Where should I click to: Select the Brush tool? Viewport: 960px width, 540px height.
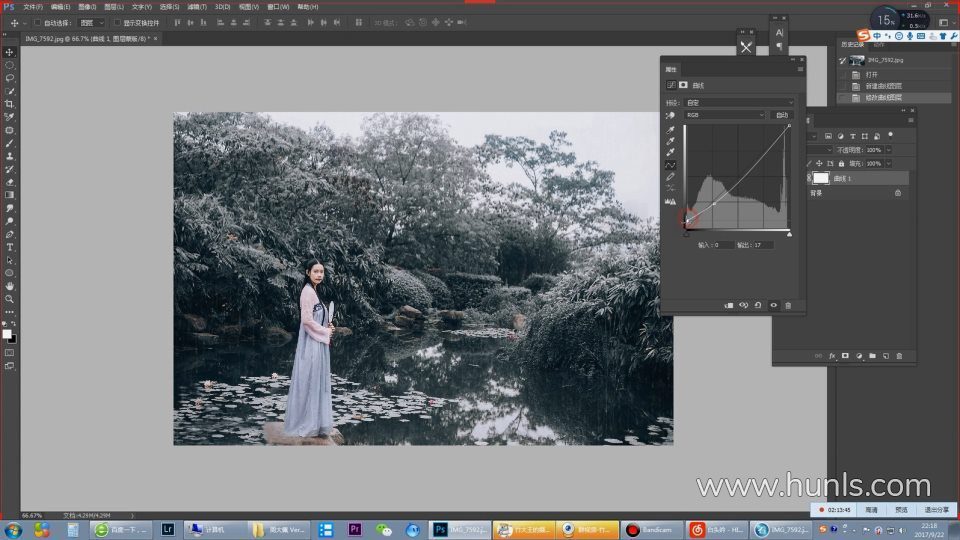(9, 143)
